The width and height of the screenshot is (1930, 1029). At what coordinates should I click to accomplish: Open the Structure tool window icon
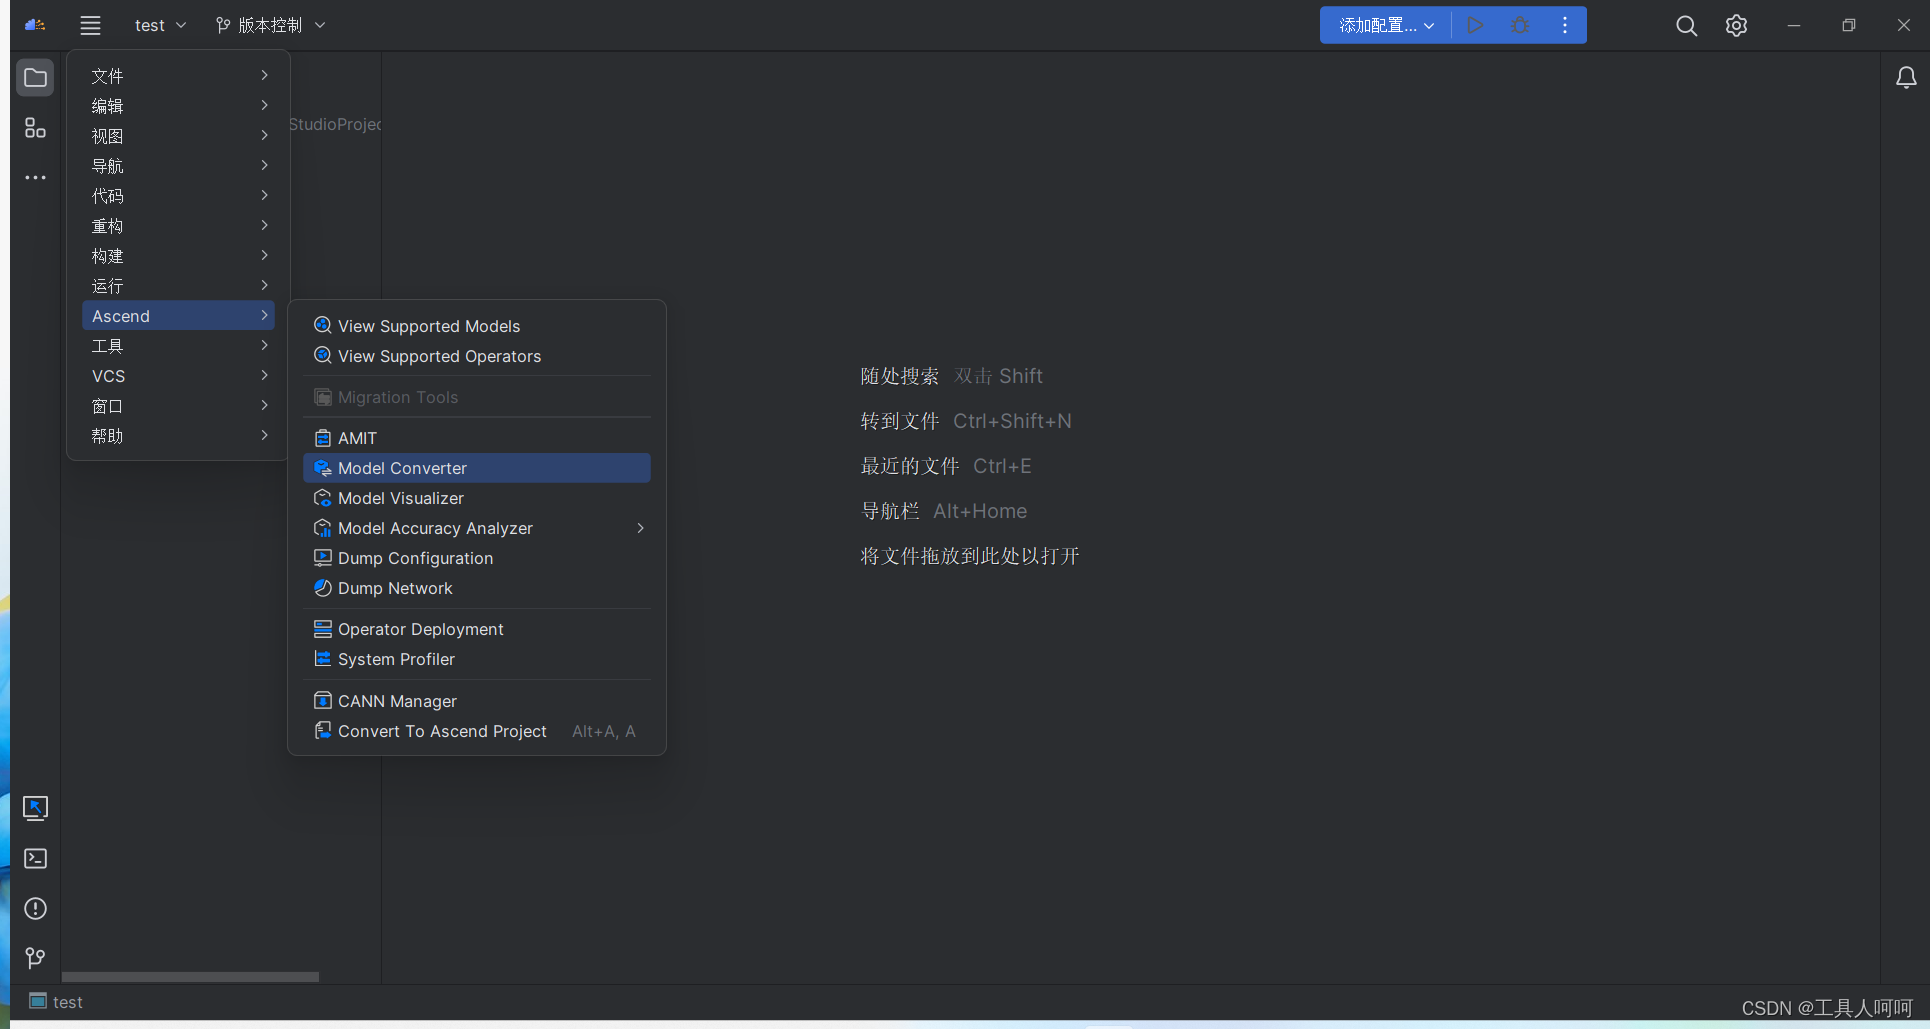pos(35,128)
